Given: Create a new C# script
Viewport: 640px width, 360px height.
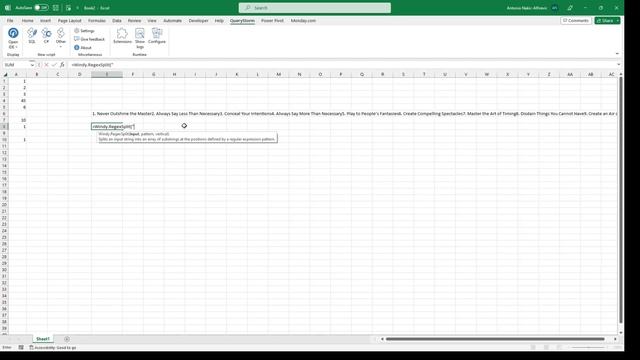Looking at the screenshot, I should (46, 36).
